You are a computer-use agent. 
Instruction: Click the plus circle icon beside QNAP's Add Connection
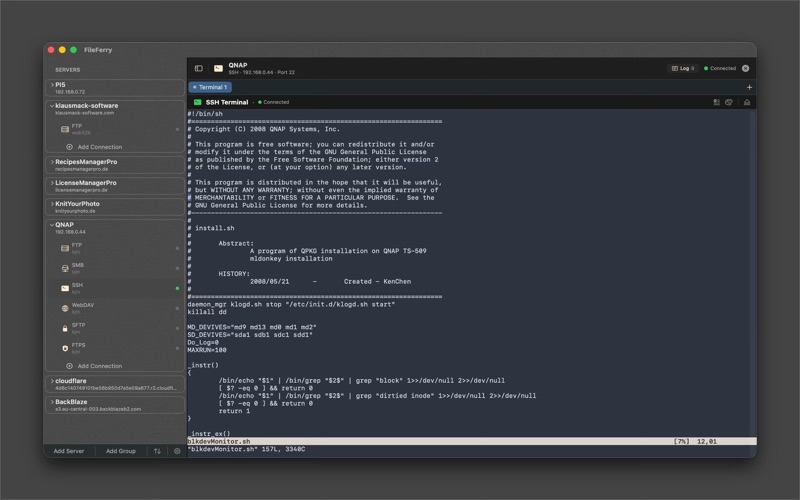tap(69, 366)
